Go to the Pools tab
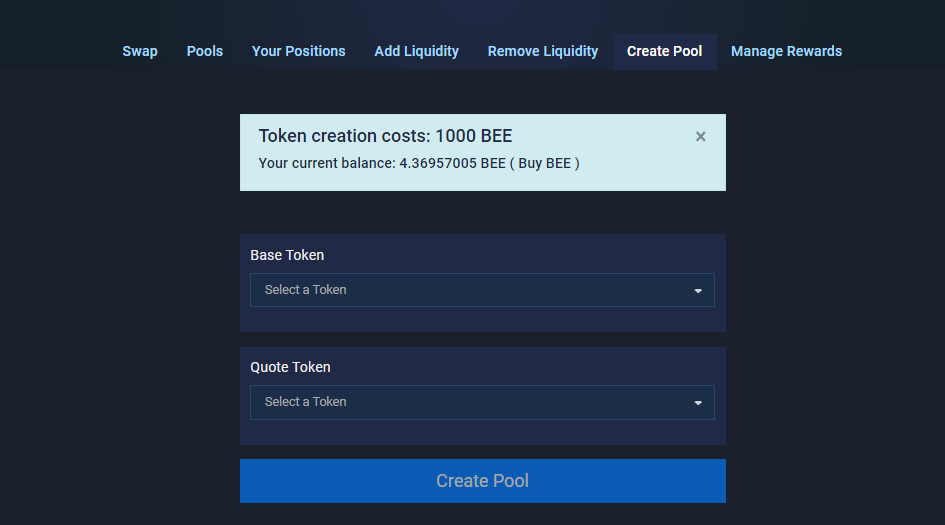Screen dimensions: 945x525 [205, 51]
